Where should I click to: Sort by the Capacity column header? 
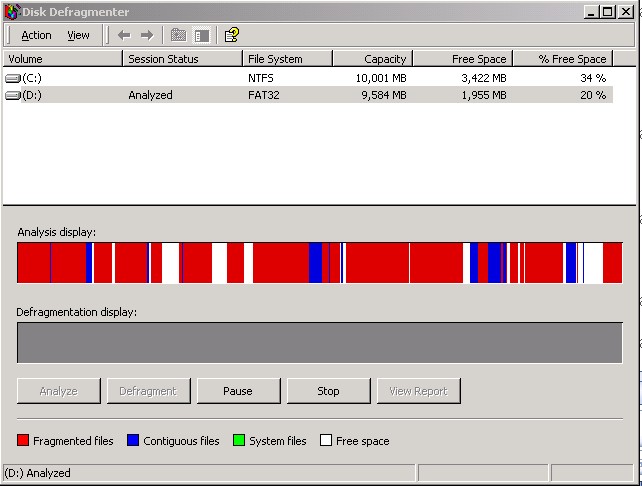point(373,59)
